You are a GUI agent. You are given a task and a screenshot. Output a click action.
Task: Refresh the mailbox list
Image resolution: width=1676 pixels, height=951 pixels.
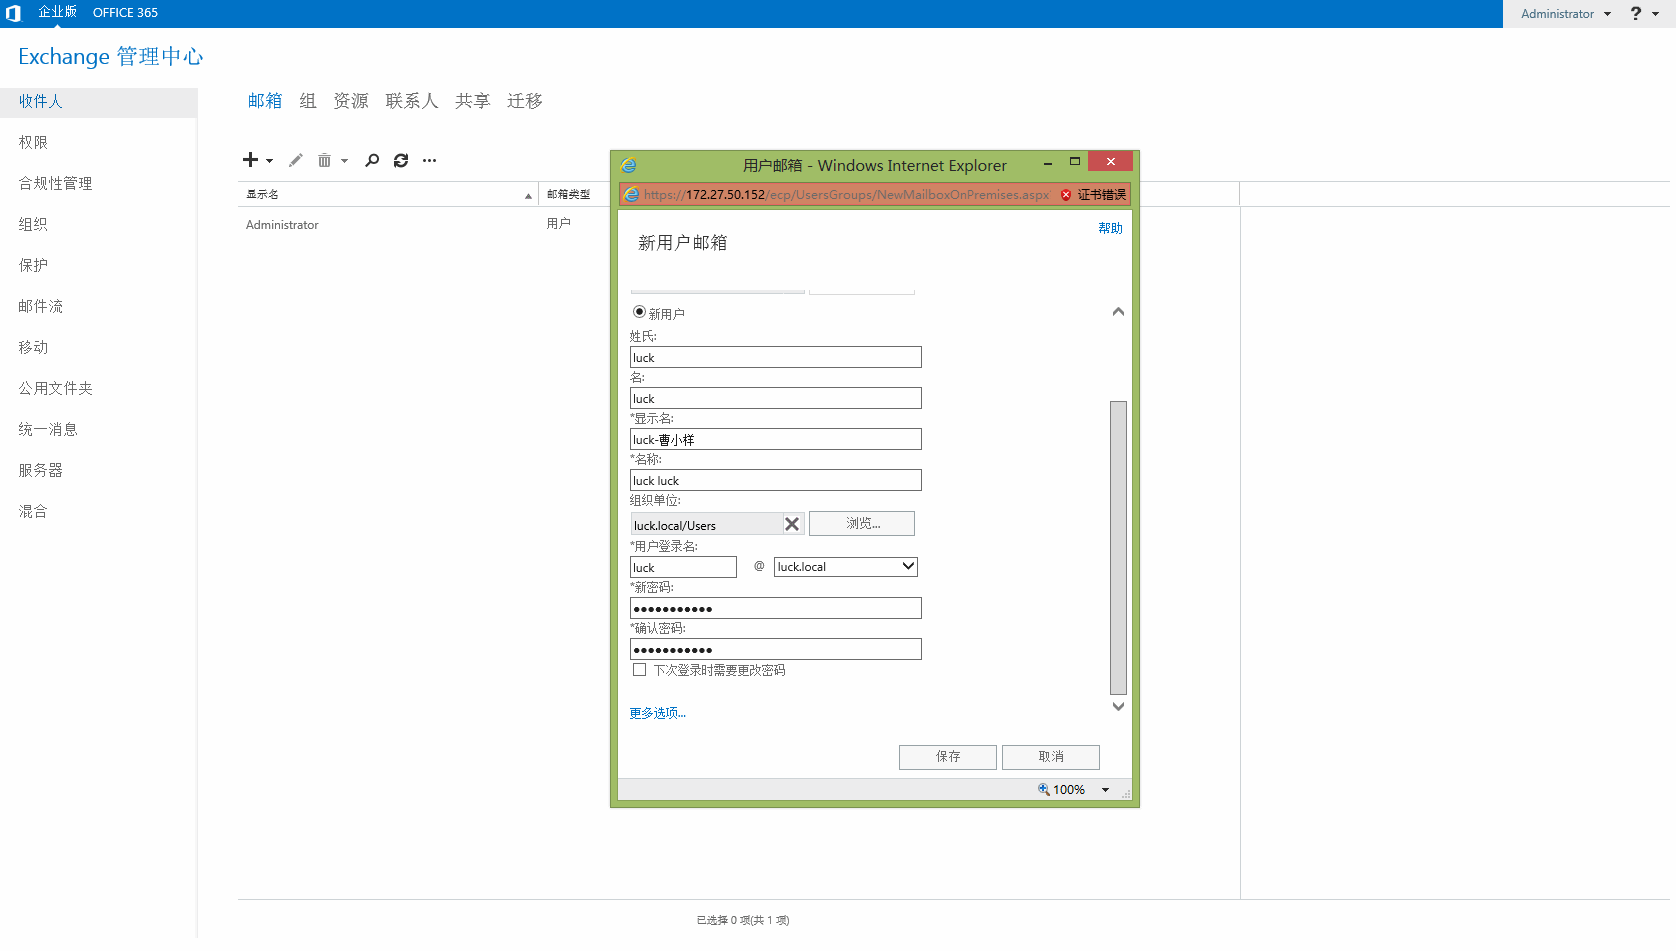401,160
